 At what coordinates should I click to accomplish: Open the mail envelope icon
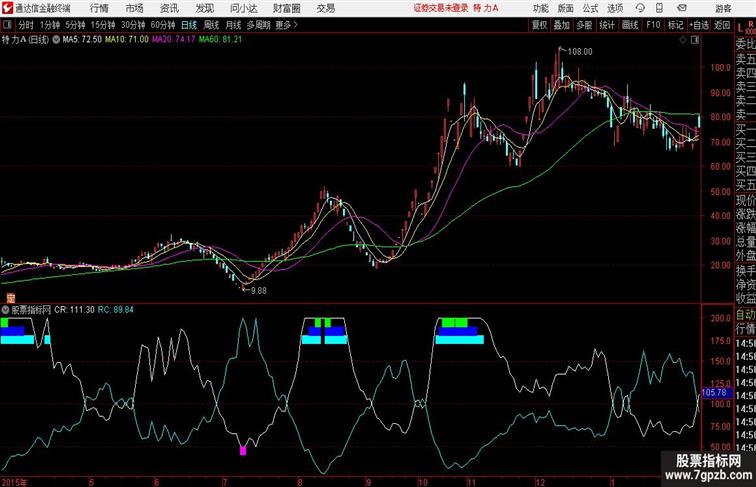(681, 8)
